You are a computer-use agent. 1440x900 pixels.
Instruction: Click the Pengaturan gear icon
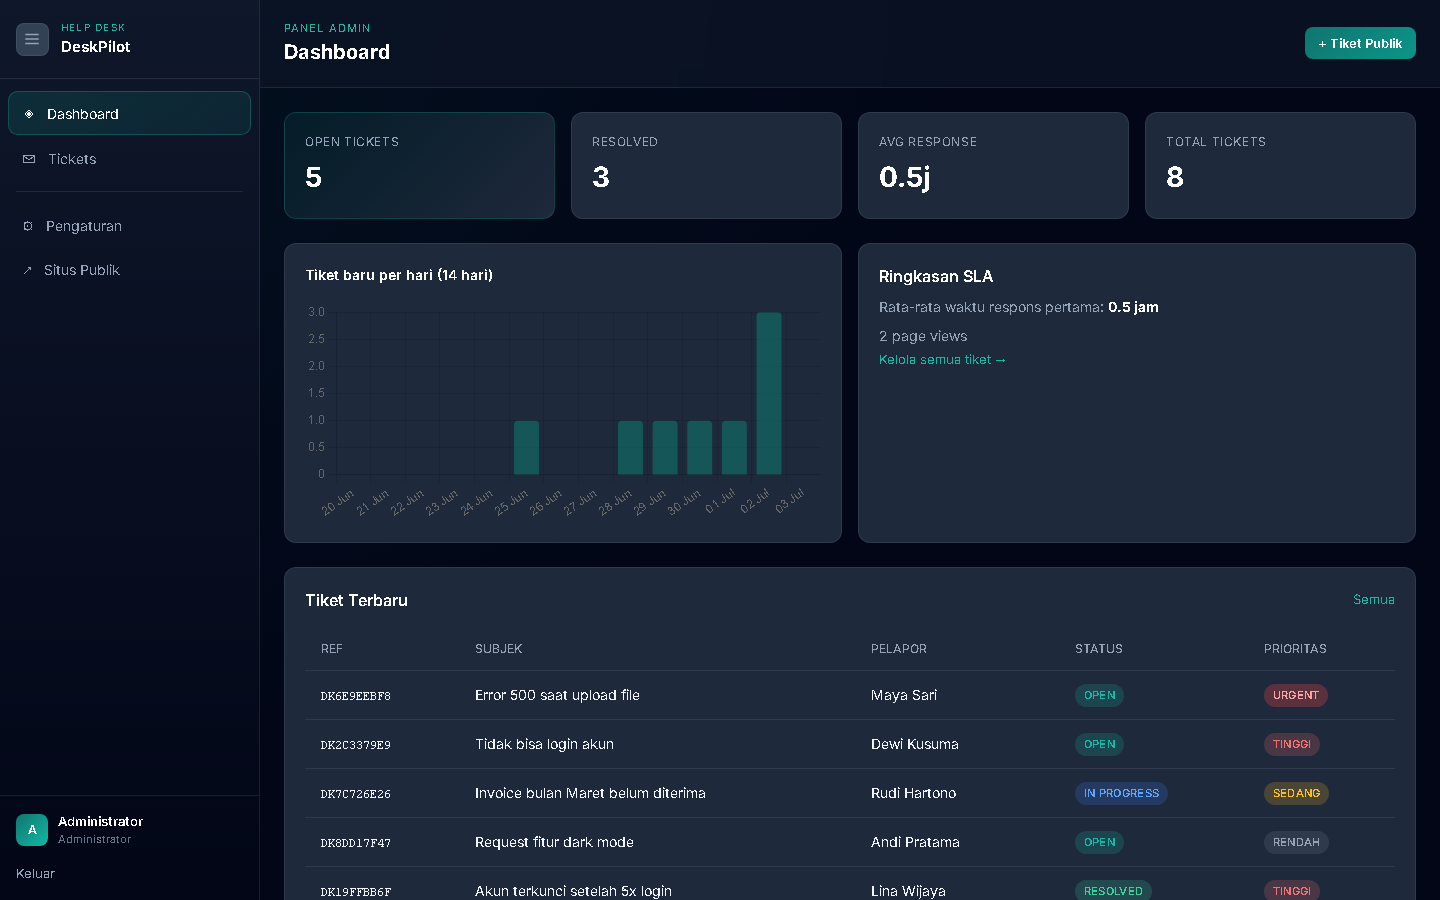[x=28, y=226]
